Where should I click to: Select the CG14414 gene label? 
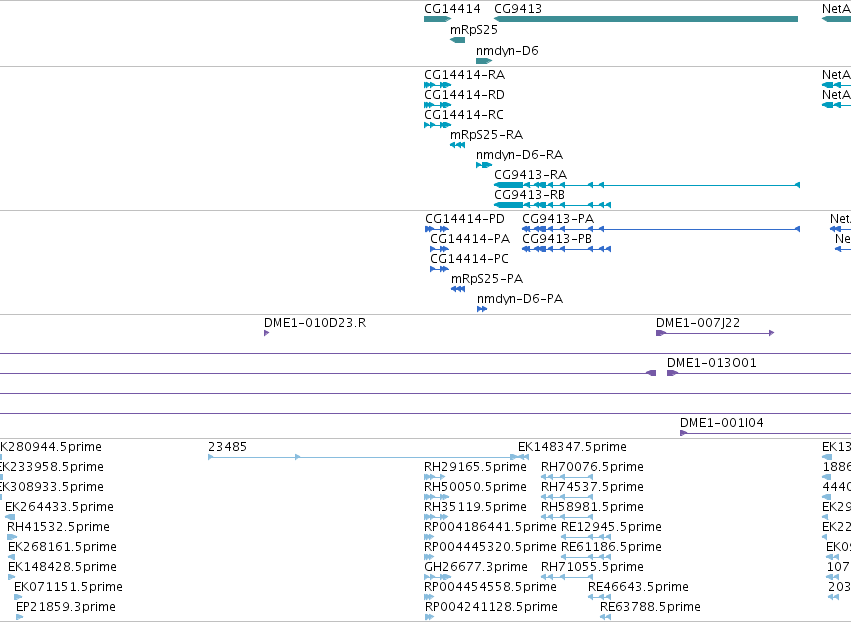pyautogui.click(x=452, y=9)
